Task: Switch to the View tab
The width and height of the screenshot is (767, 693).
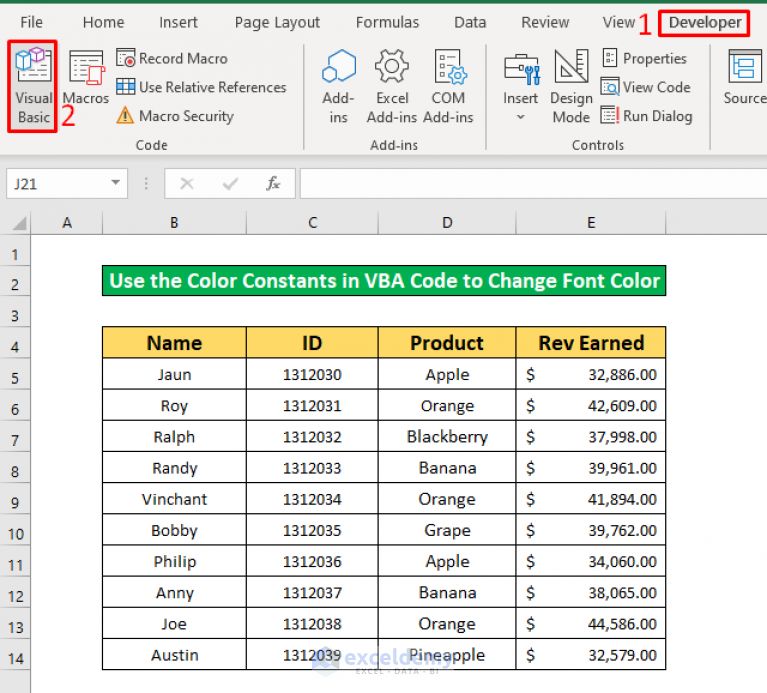Action: pyautogui.click(x=618, y=22)
